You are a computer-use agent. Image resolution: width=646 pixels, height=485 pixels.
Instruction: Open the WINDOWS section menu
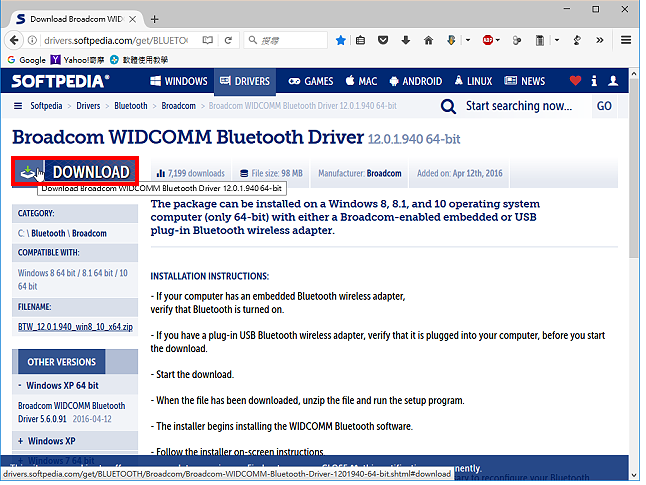tap(179, 81)
